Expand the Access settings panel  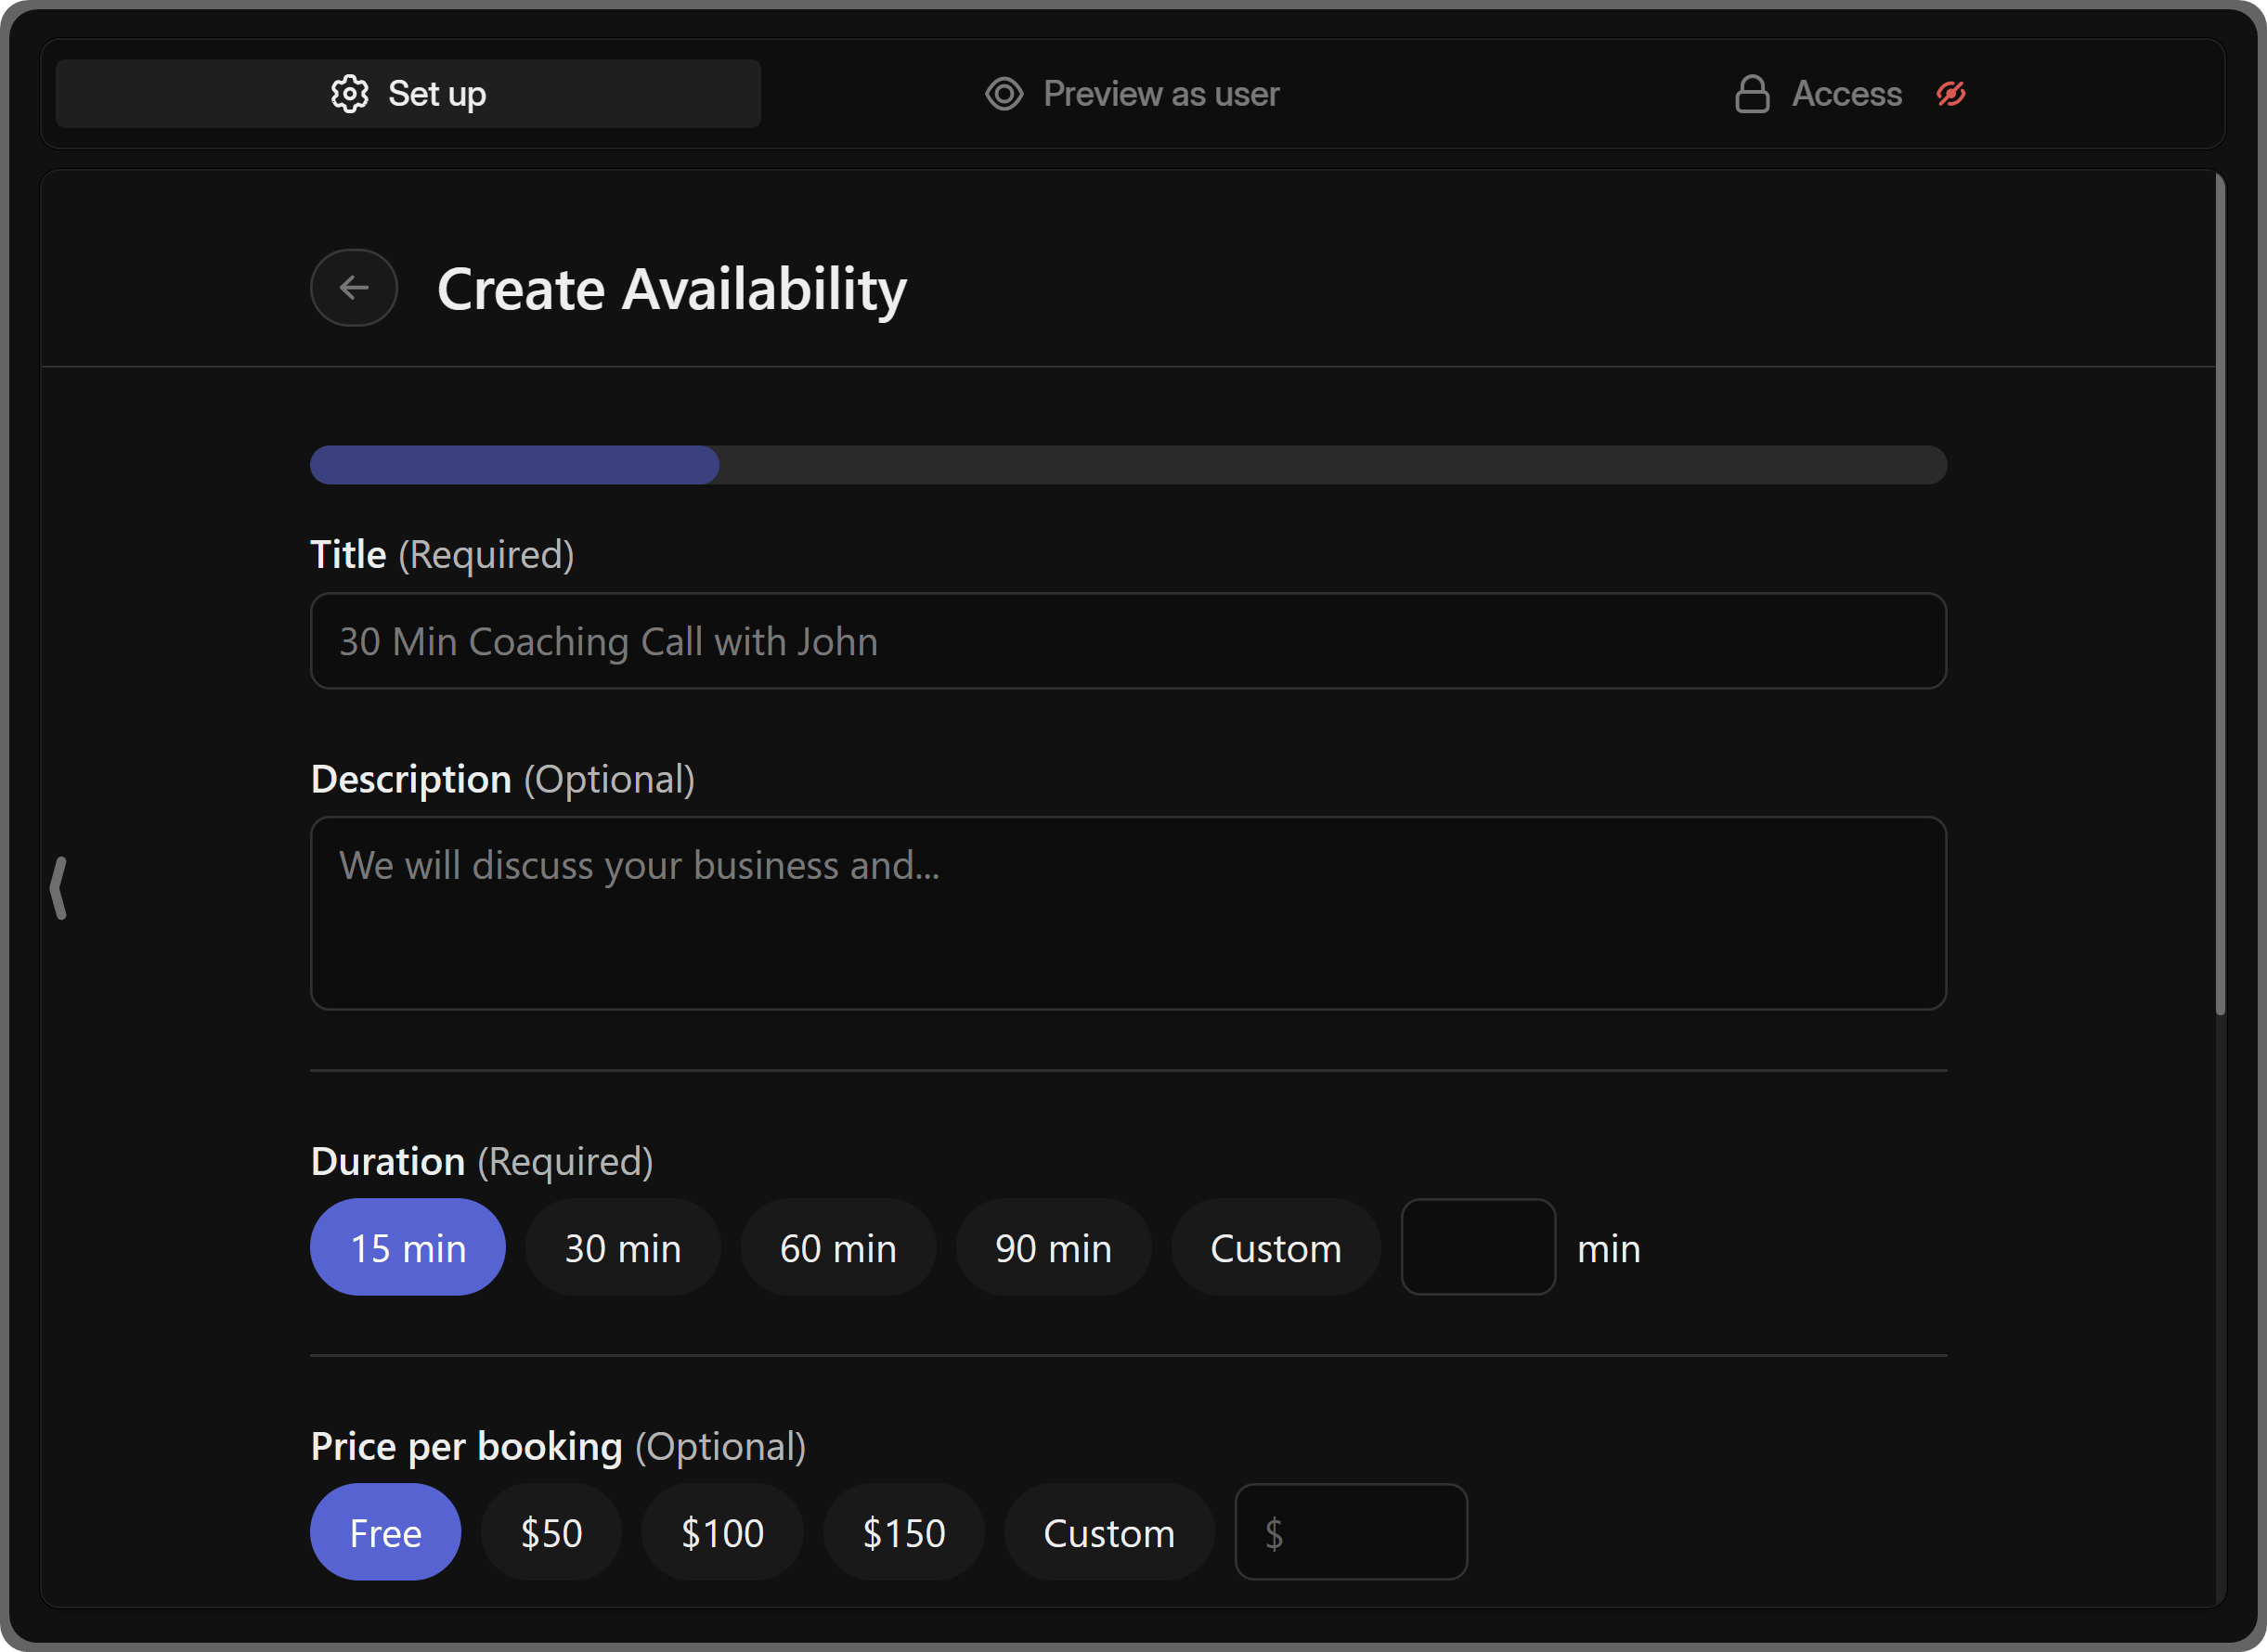(x=1846, y=93)
